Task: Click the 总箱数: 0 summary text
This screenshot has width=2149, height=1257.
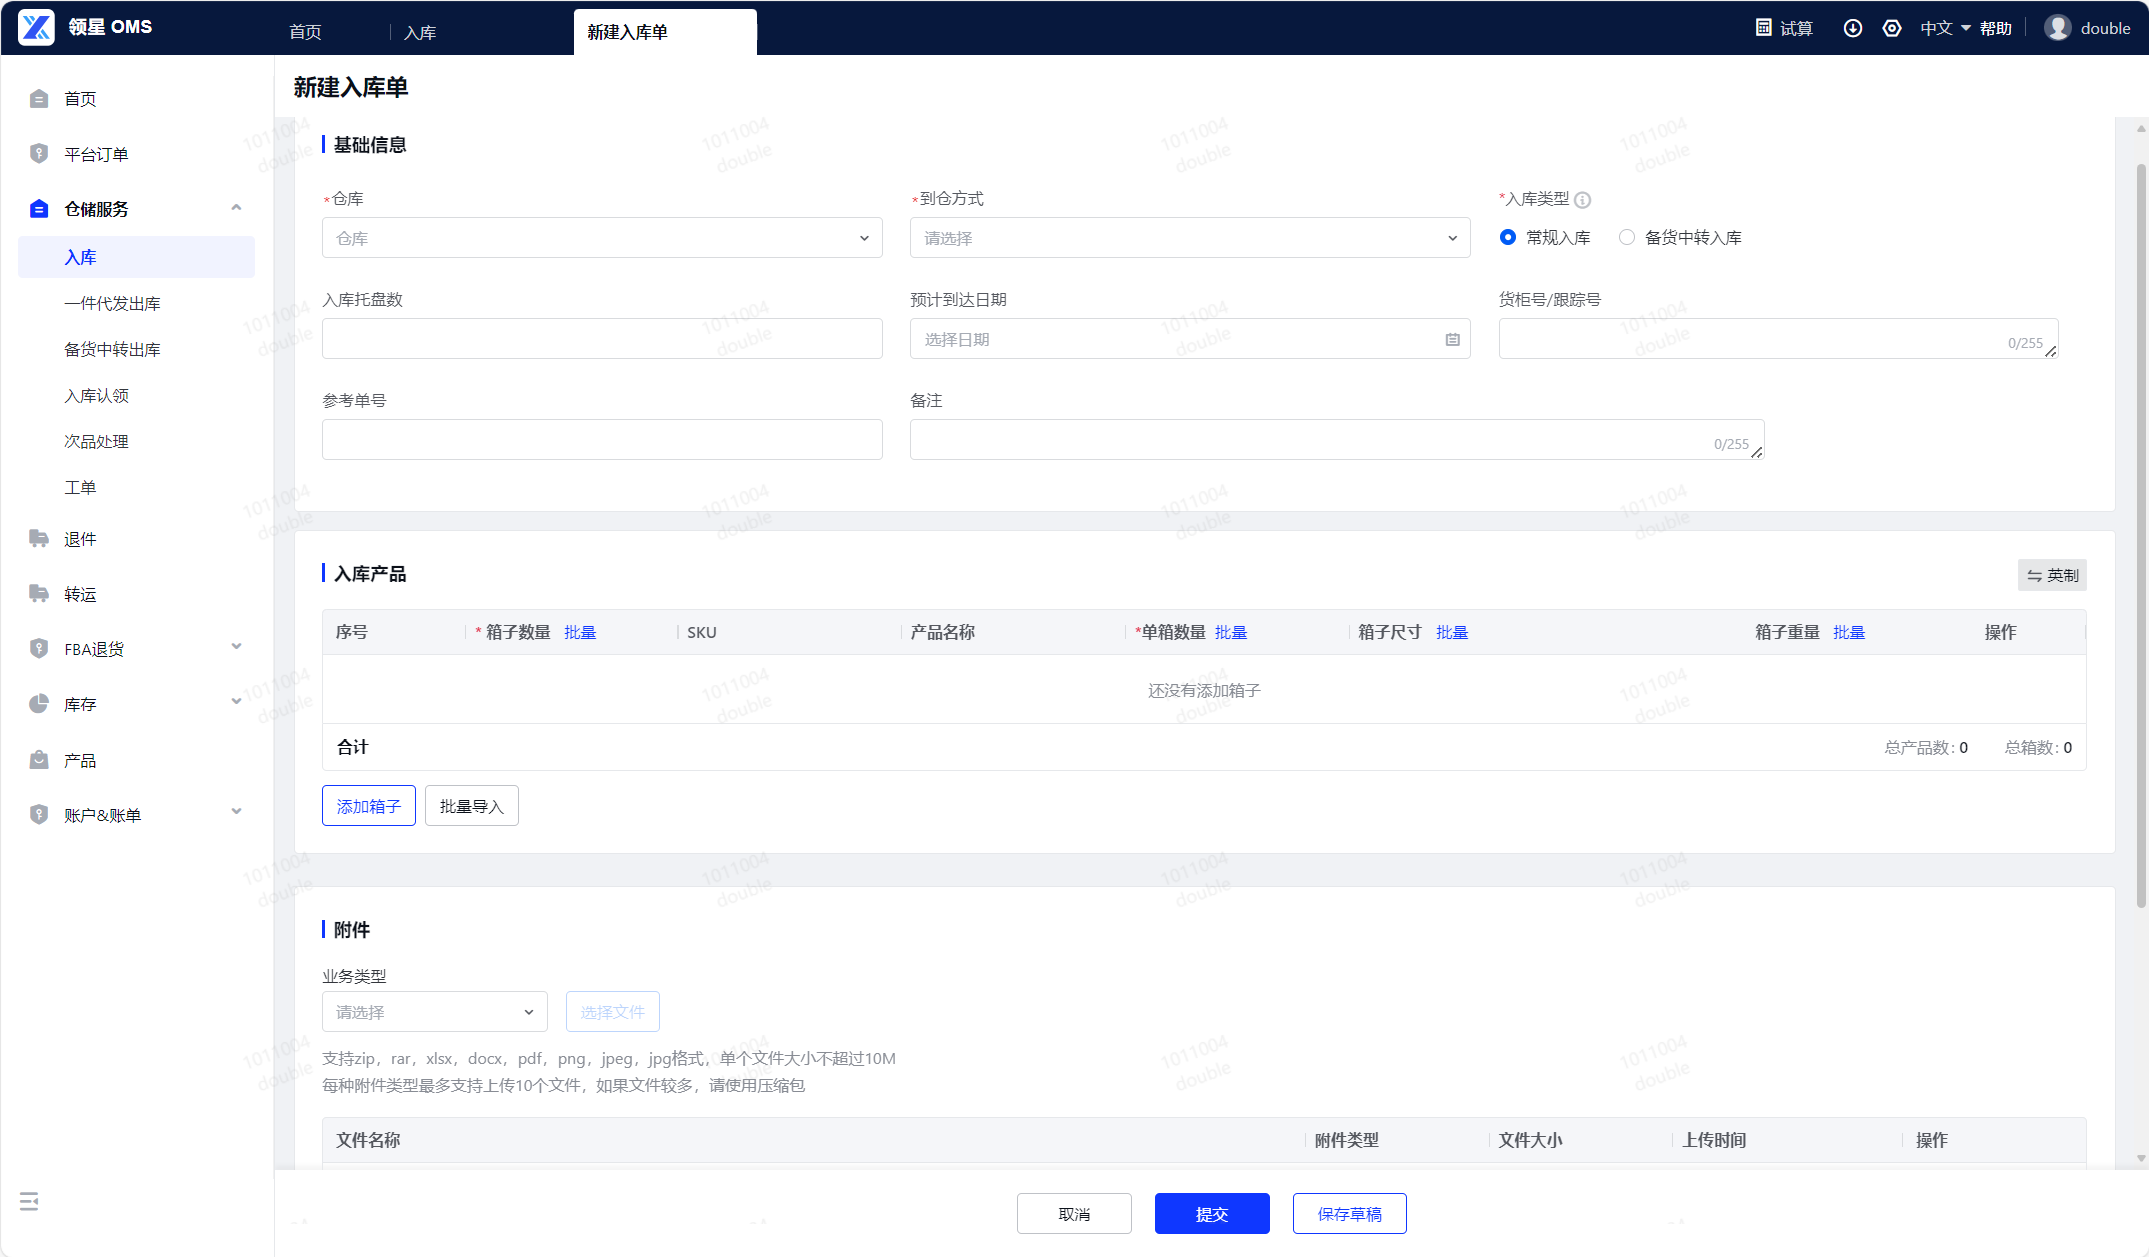Action: pos(2038,747)
